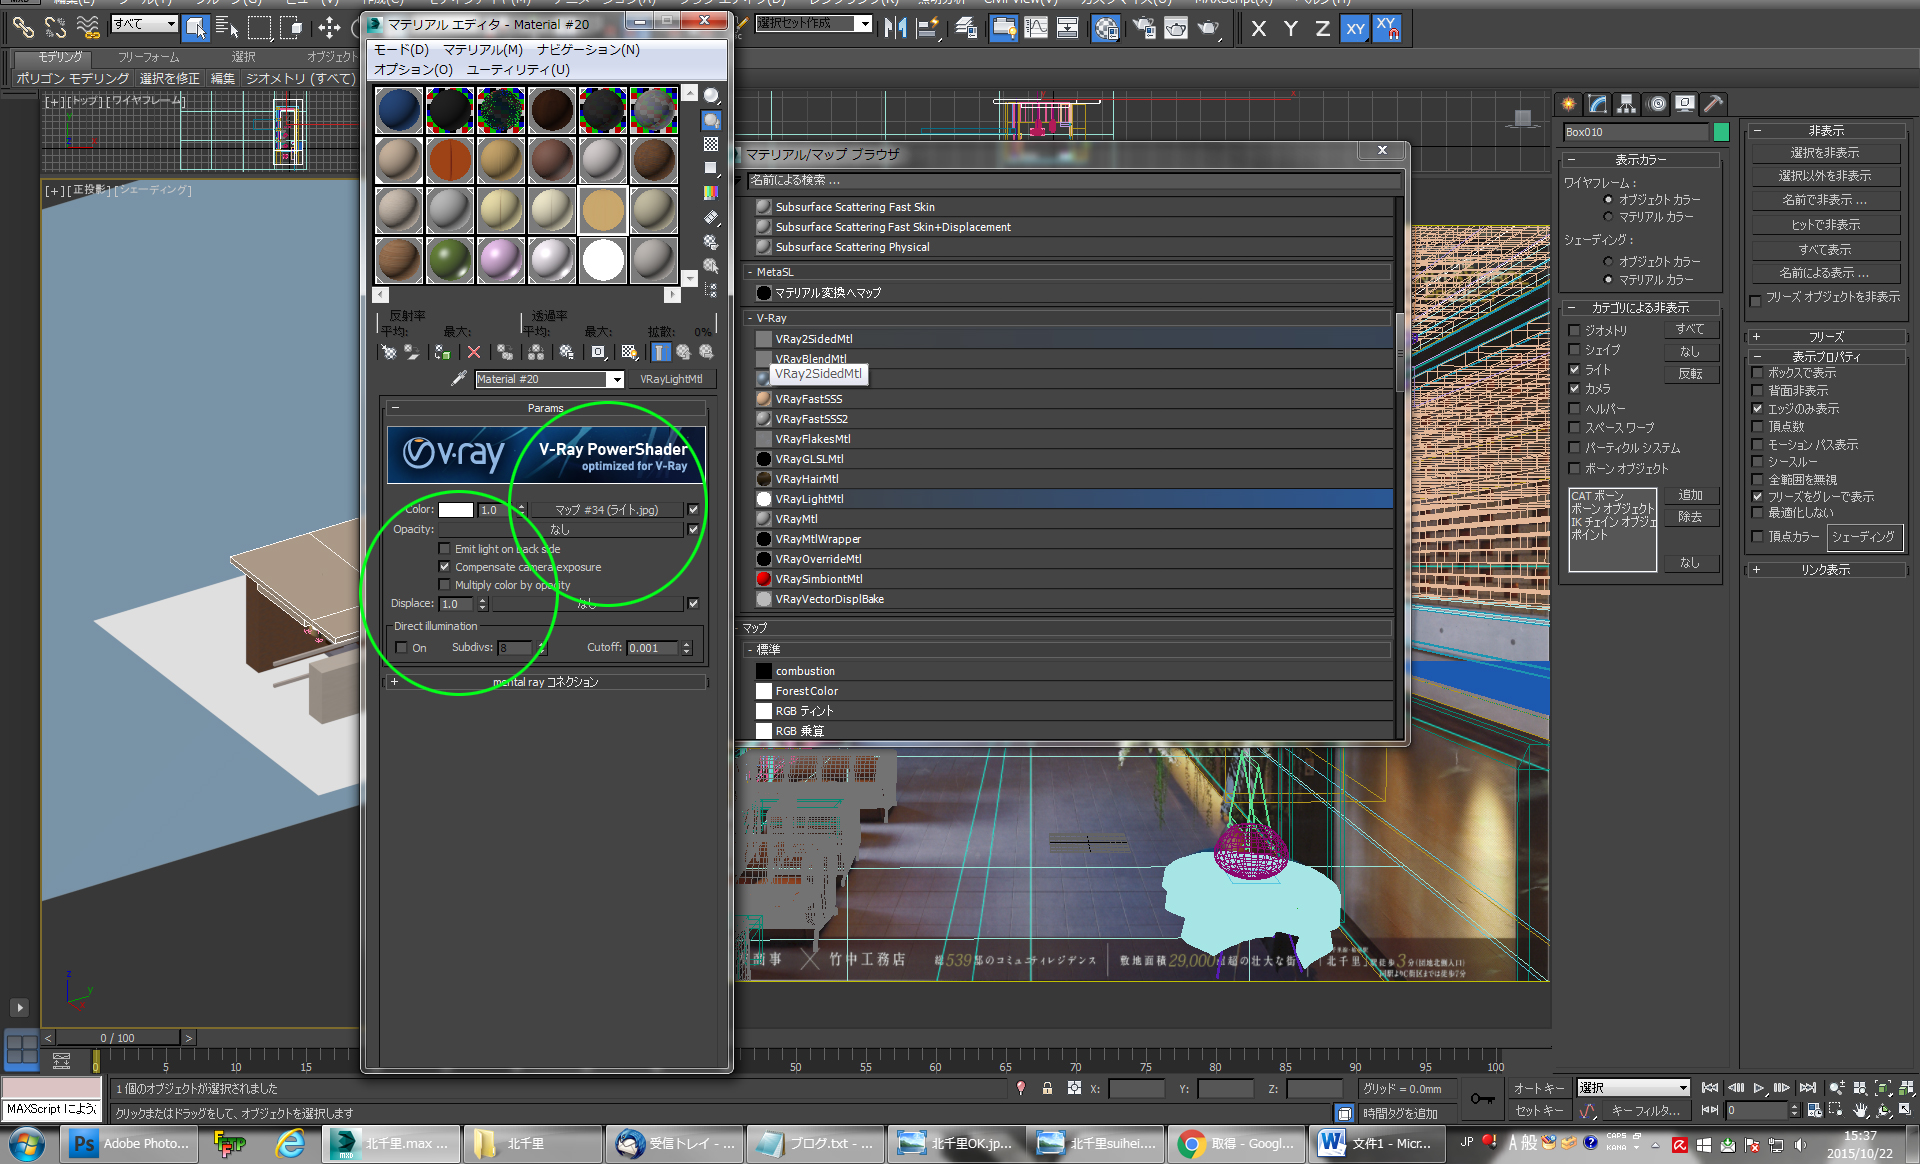Viewport: 1920px width, 1164px height.
Task: Click the マップ #34 (ライト.jpg) map button
Action: point(607,510)
